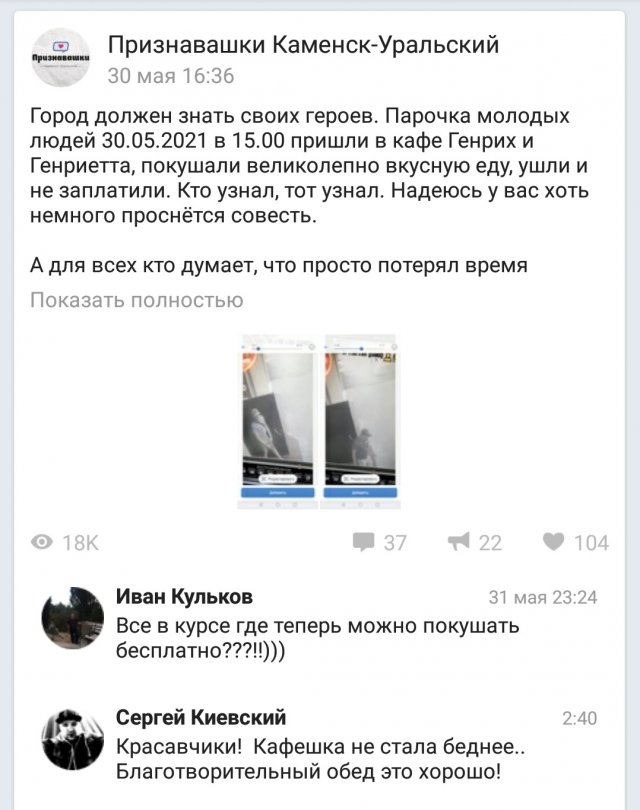Screen dimensions: 640x810
Task: Open Сергей Киевский profile name link
Action: [x=201, y=718]
